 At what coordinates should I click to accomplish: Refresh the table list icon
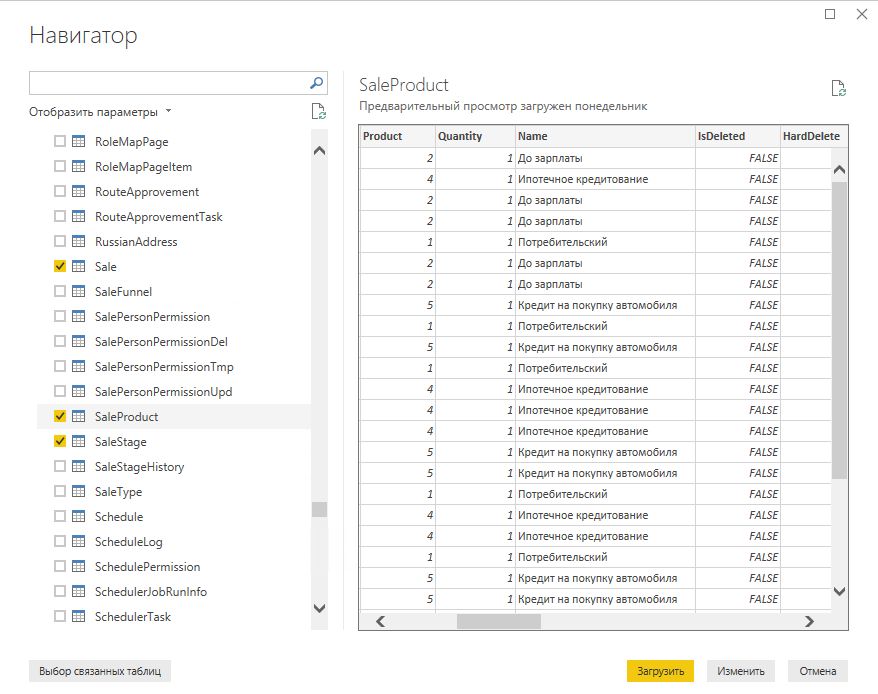[319, 111]
